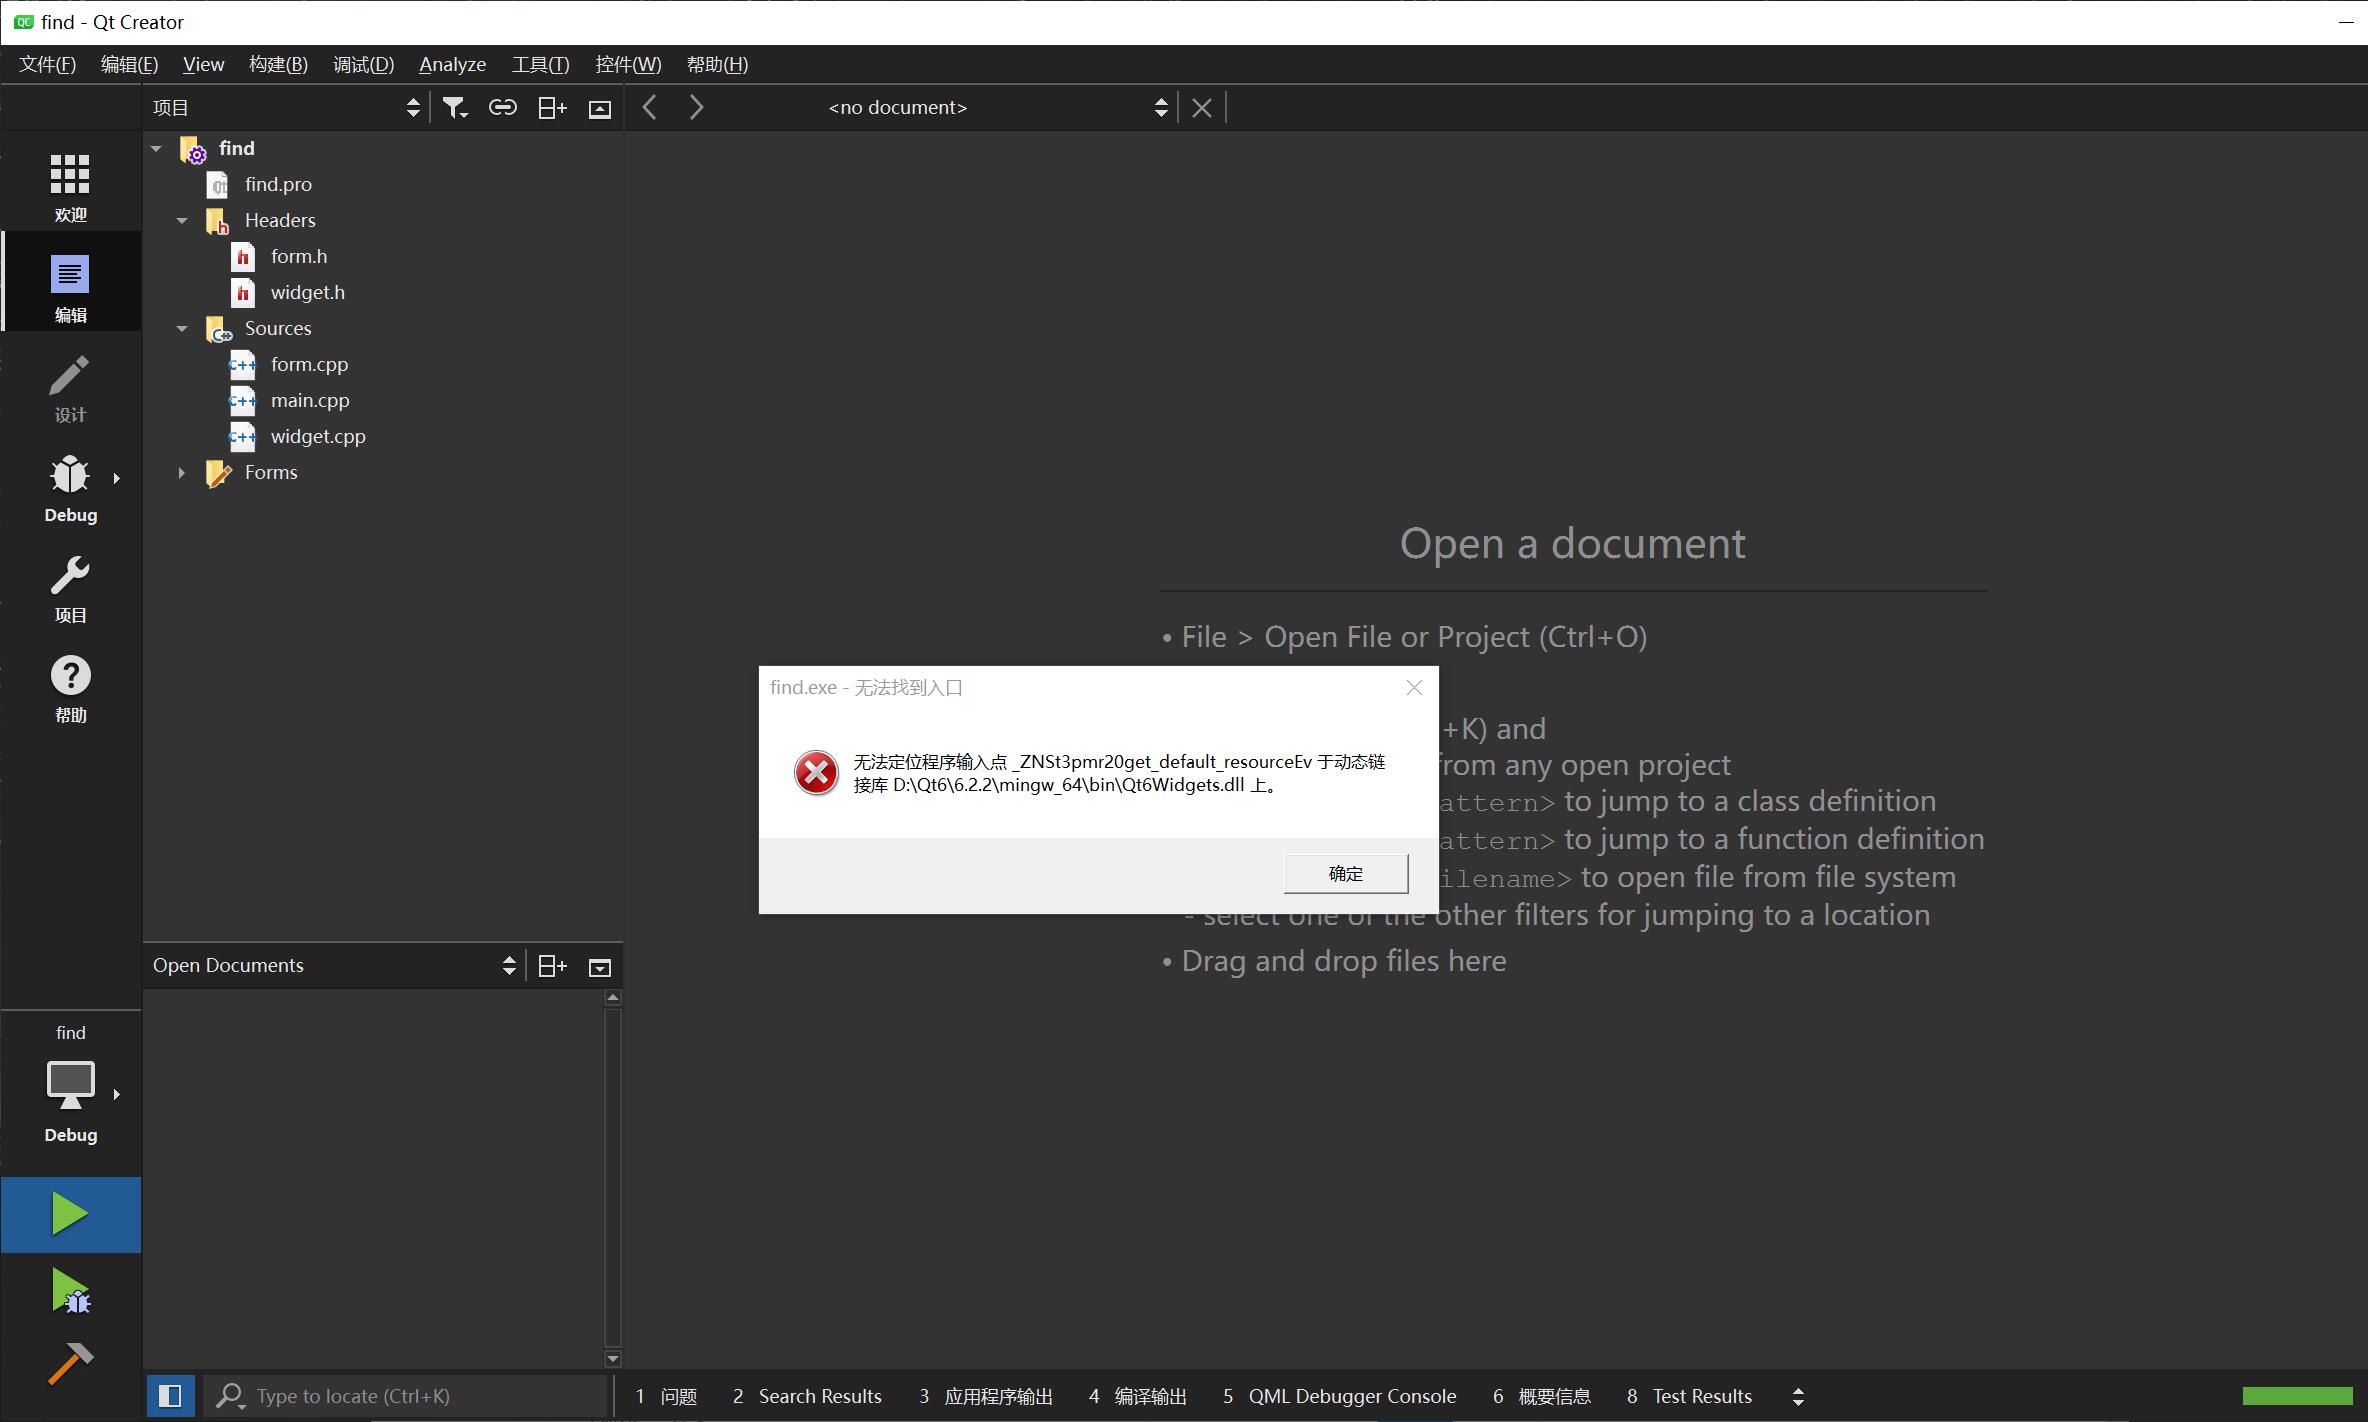Click the filter tree funnel icon

tap(455, 108)
